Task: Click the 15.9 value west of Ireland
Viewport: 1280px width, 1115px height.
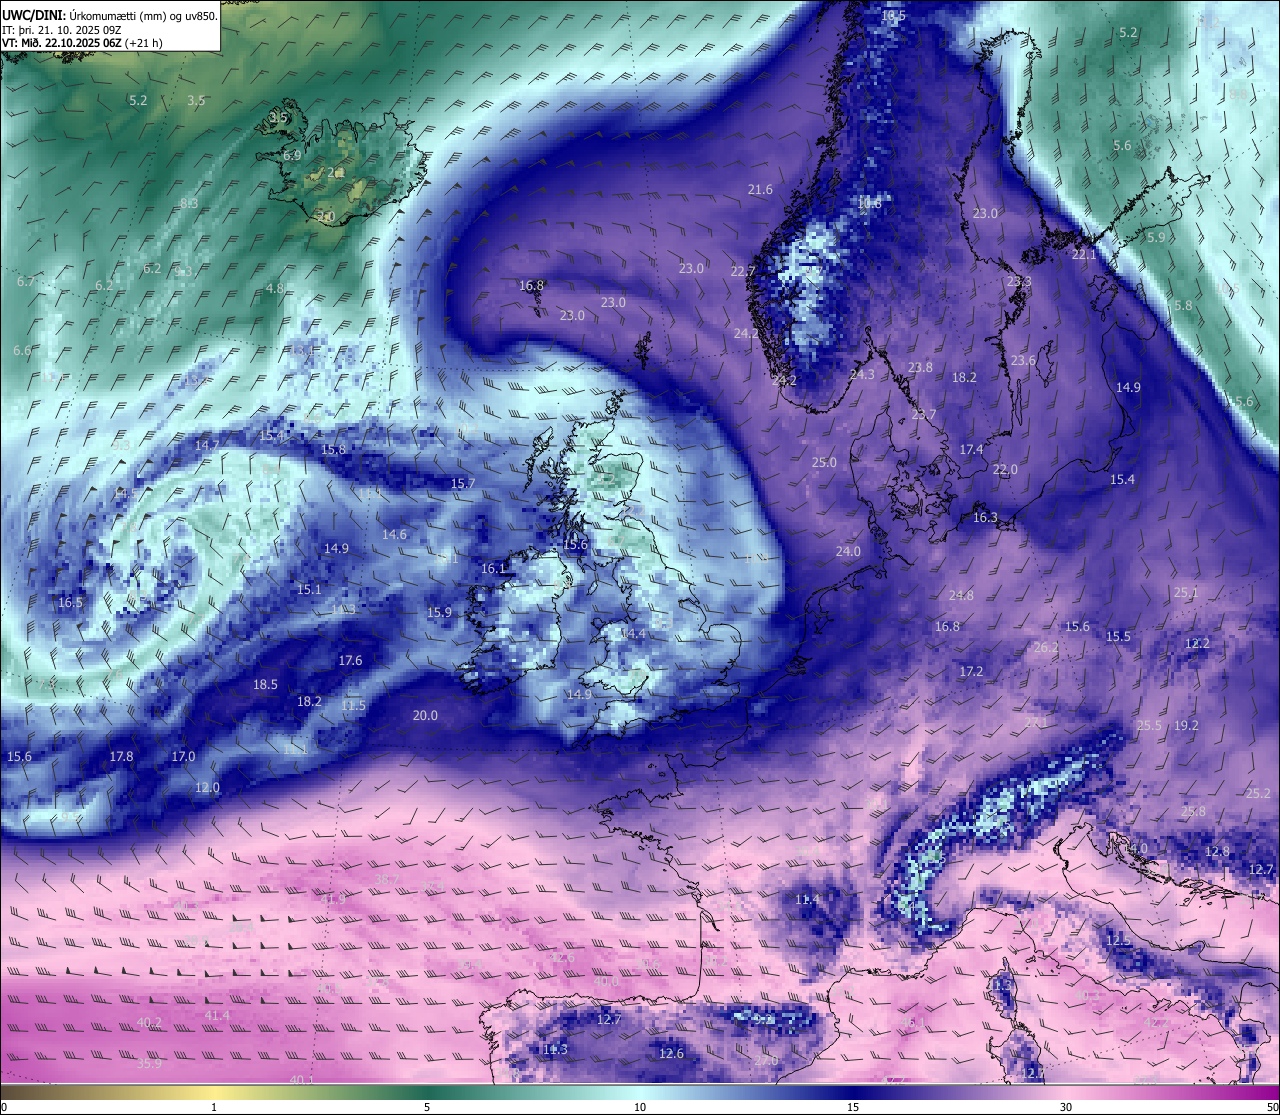Action: pyautogui.click(x=439, y=613)
